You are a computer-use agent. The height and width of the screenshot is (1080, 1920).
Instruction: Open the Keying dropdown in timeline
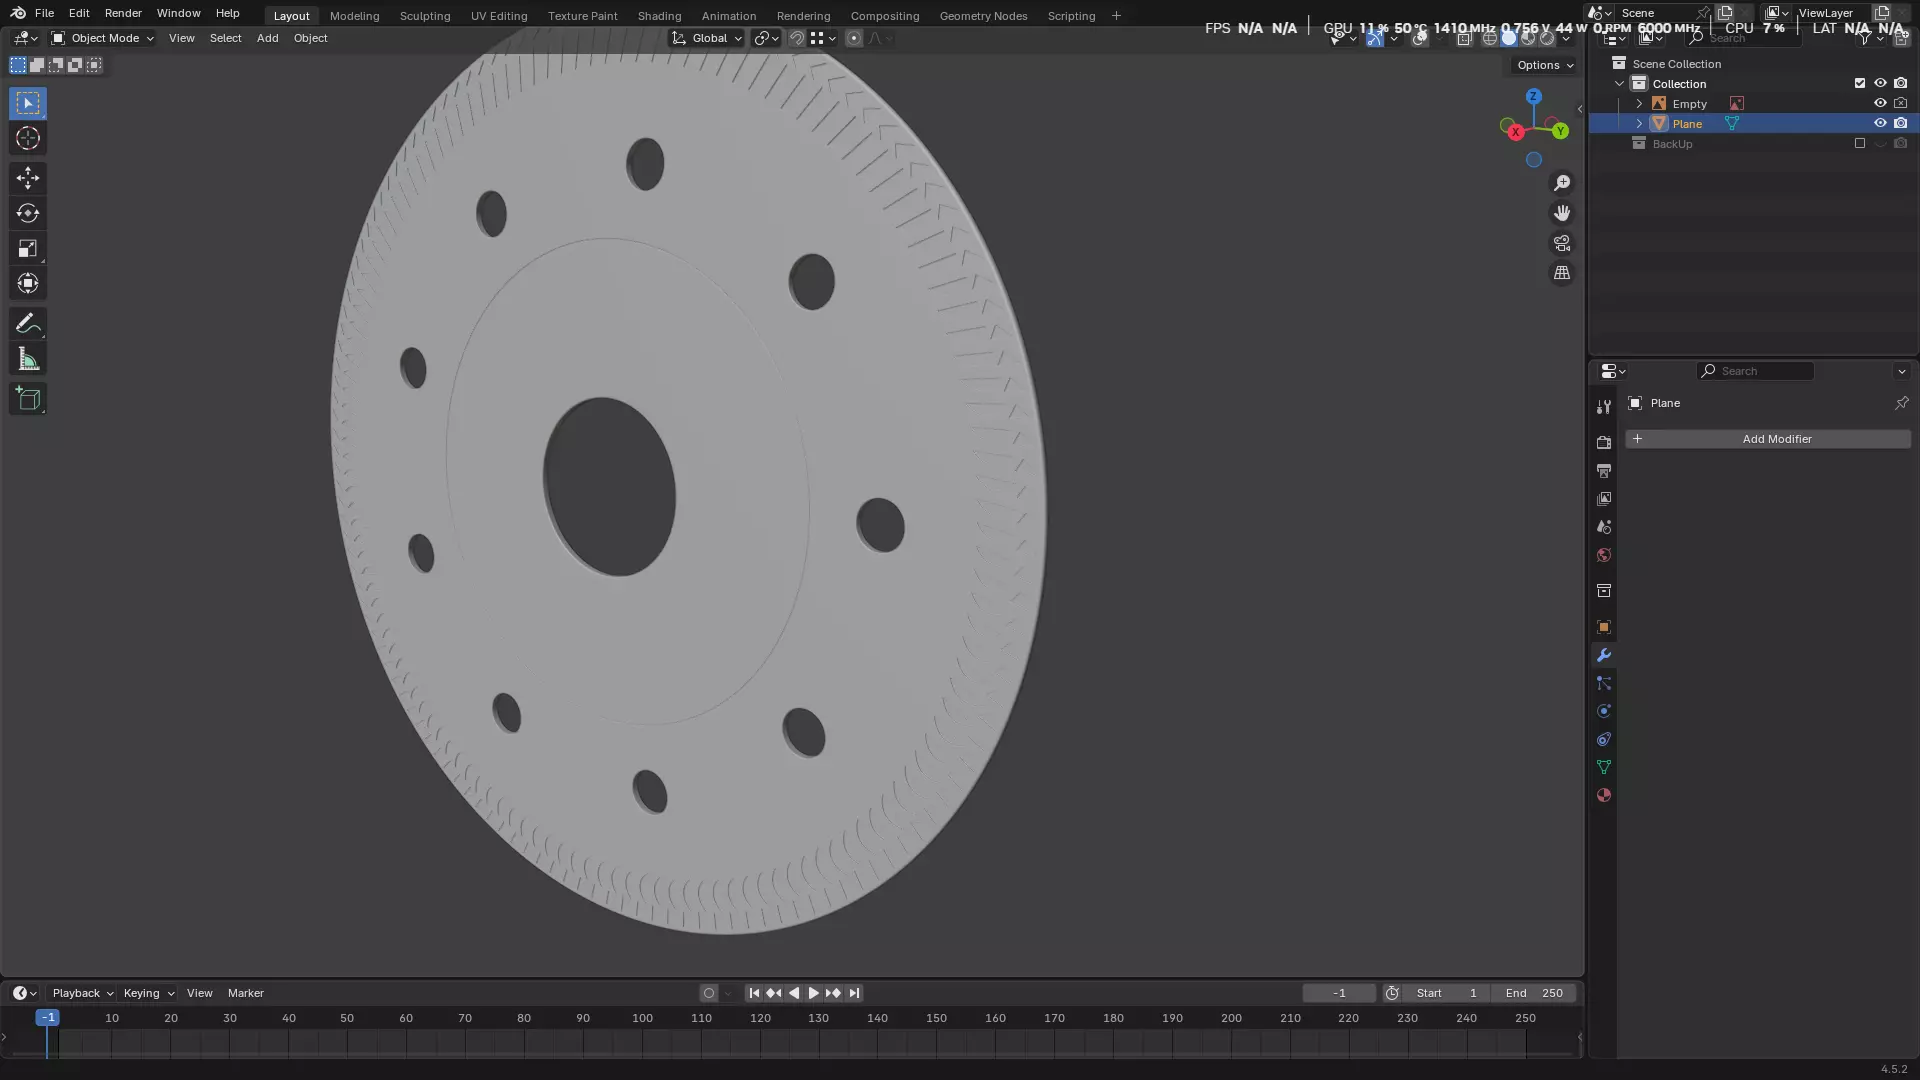(148, 993)
